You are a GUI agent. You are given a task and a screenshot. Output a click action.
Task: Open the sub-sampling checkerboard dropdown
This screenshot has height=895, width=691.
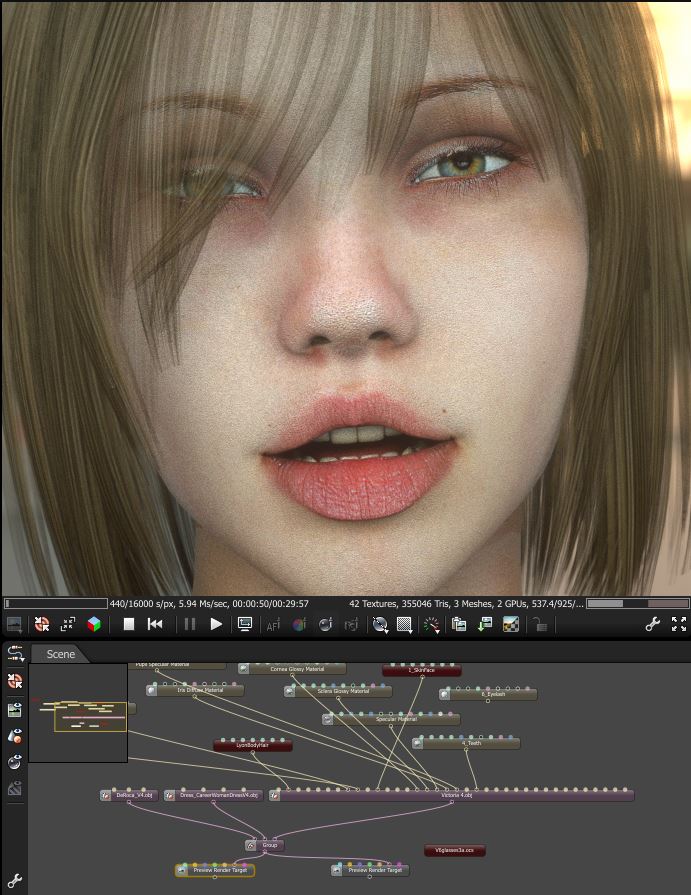(x=405, y=625)
